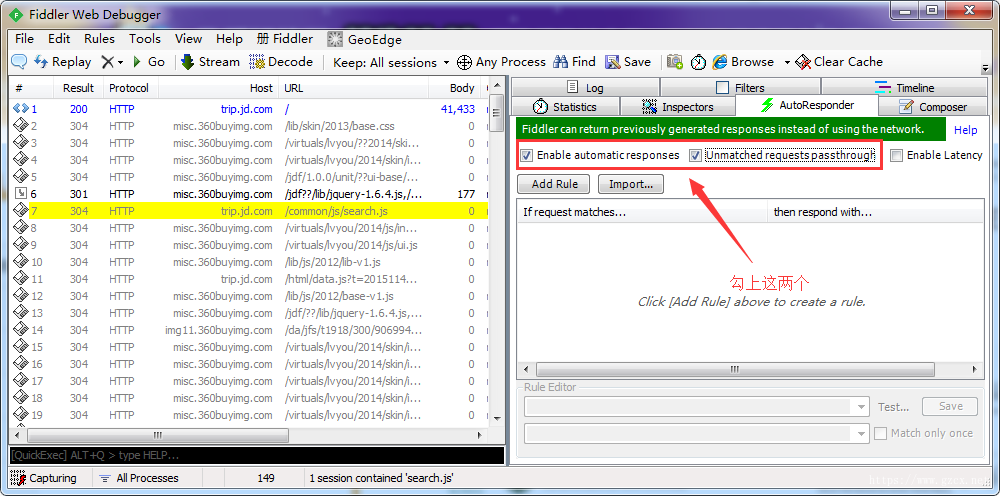Select highlighted session 7 search.js
This screenshot has height=496, width=1000.
pos(249,211)
